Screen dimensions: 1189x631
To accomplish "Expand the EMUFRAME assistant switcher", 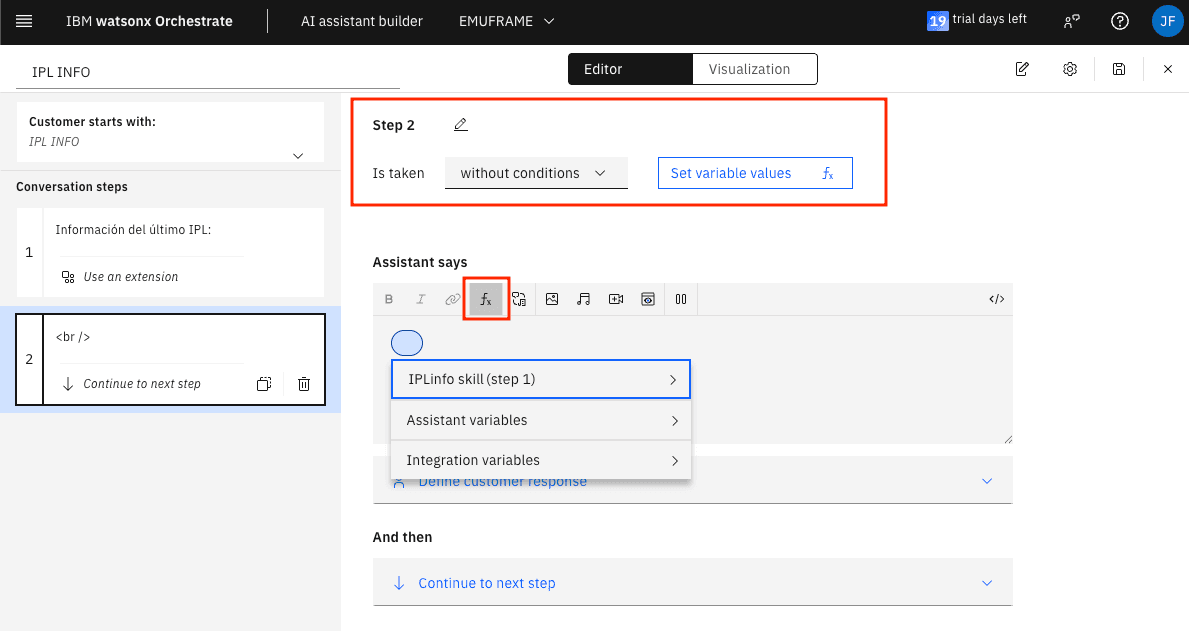I will 506,21.
